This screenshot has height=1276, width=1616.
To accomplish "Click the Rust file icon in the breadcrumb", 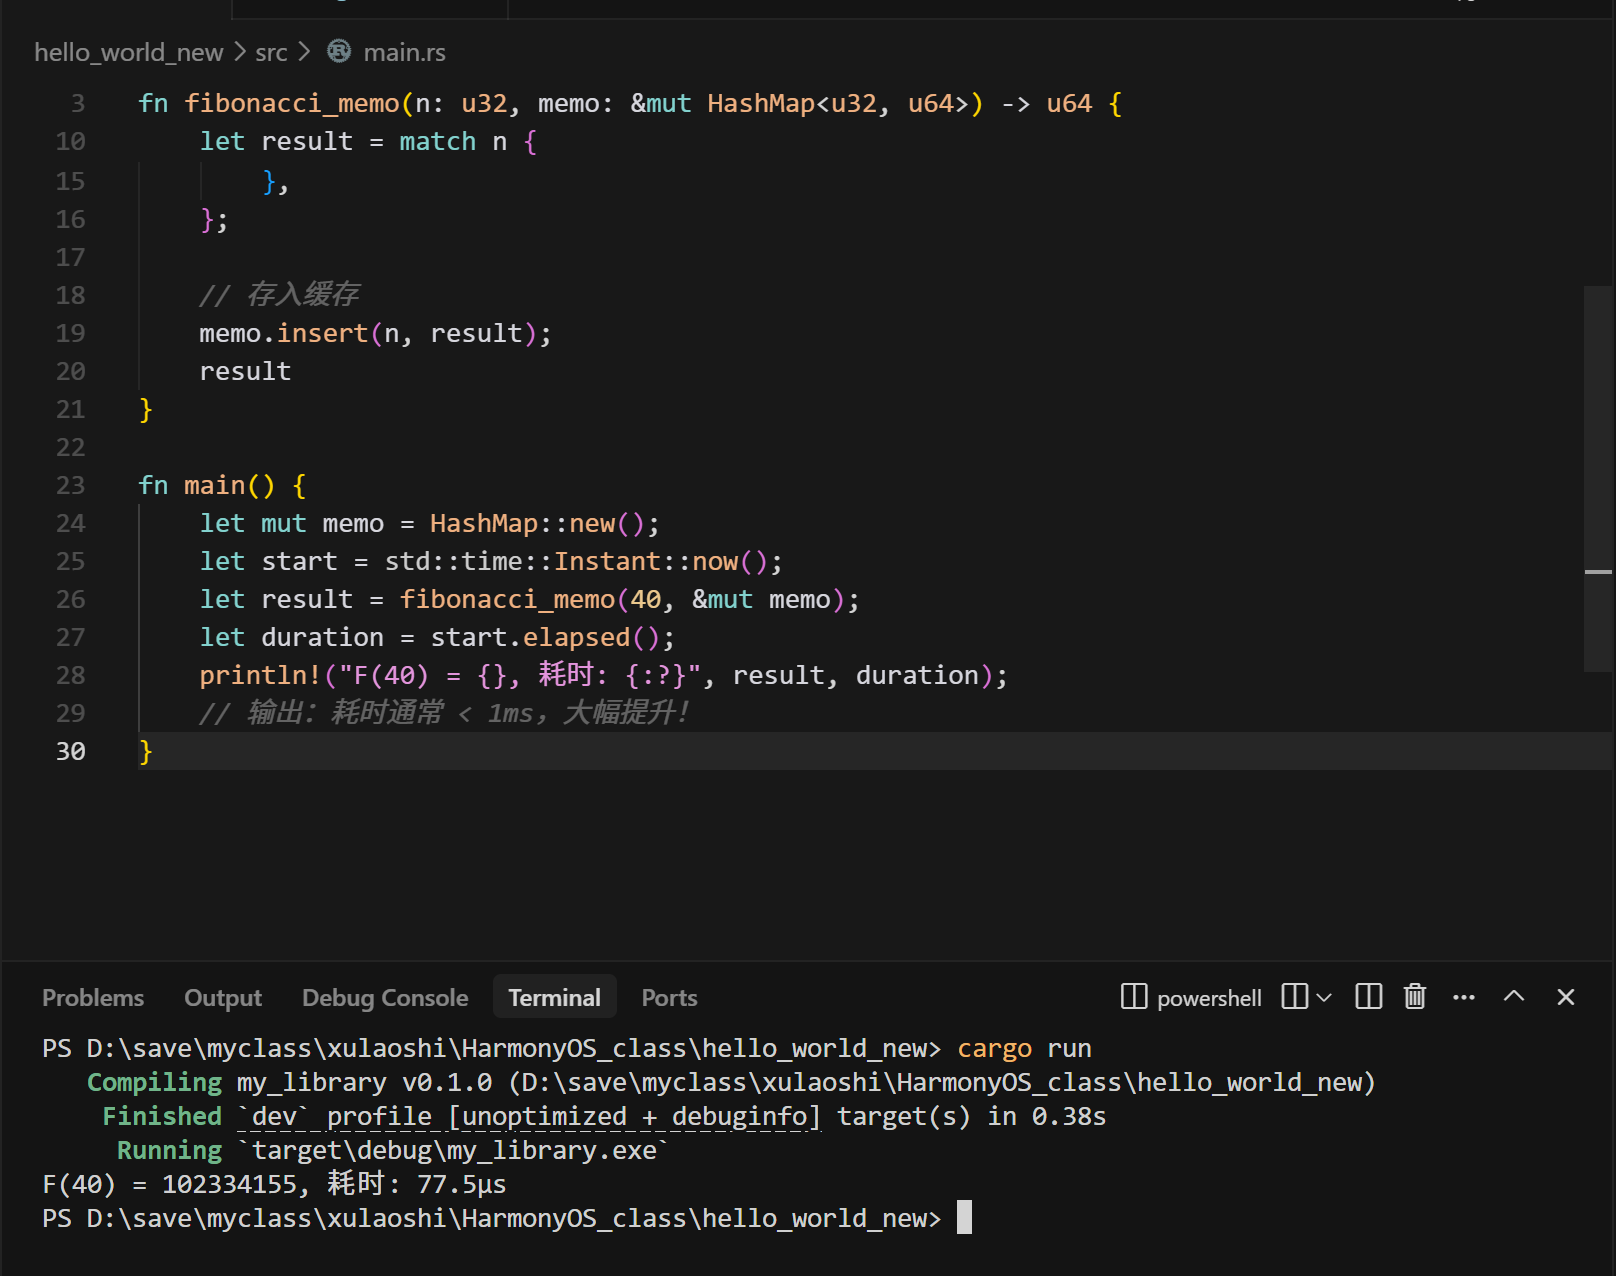I will (339, 51).
